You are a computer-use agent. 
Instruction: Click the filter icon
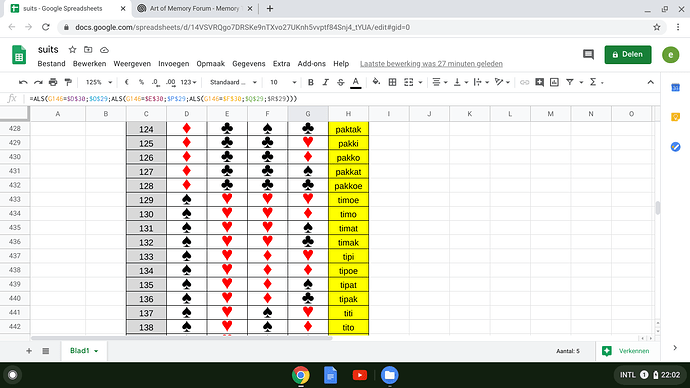(x=570, y=82)
